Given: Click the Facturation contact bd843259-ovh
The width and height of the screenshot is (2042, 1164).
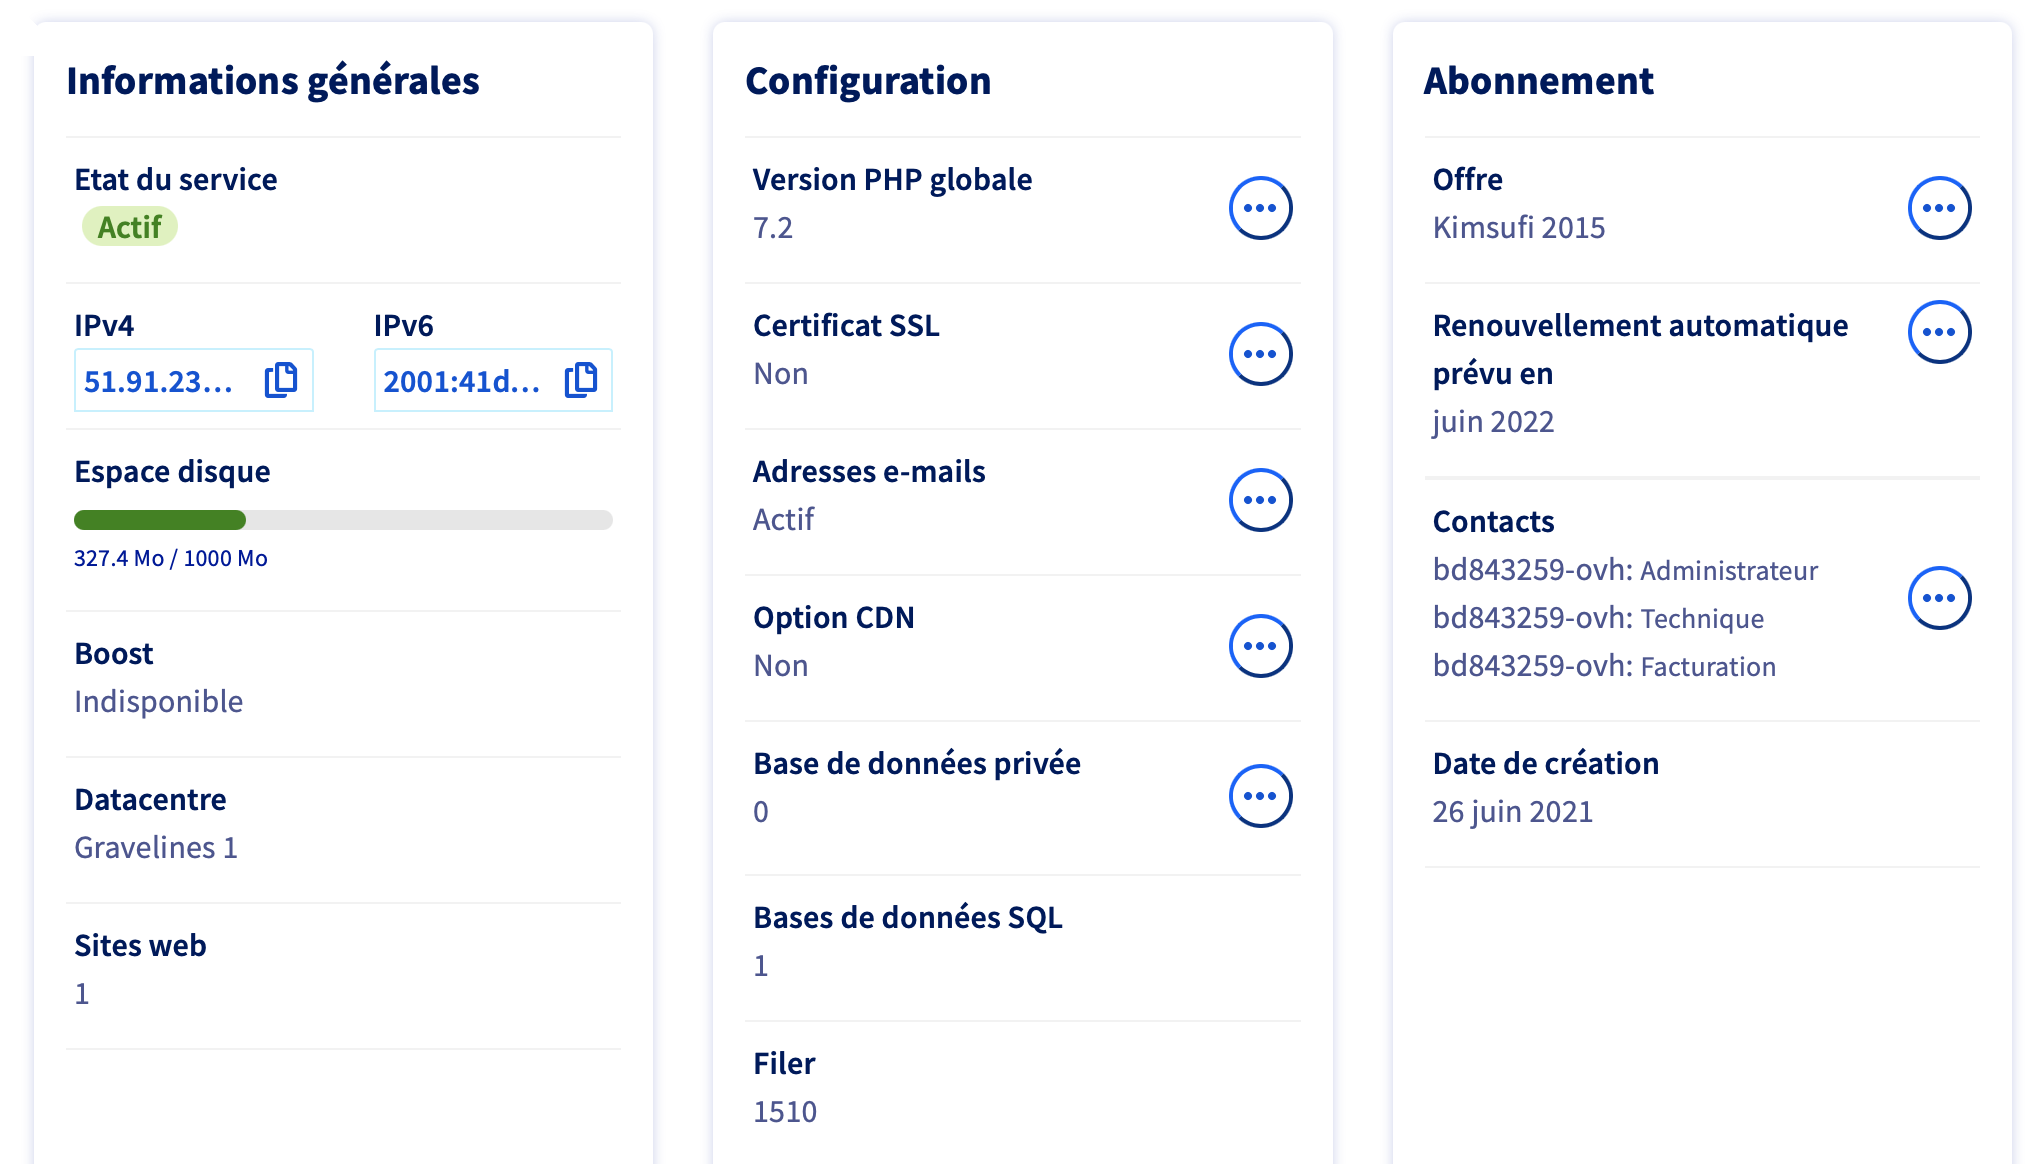Looking at the screenshot, I should point(1603,666).
